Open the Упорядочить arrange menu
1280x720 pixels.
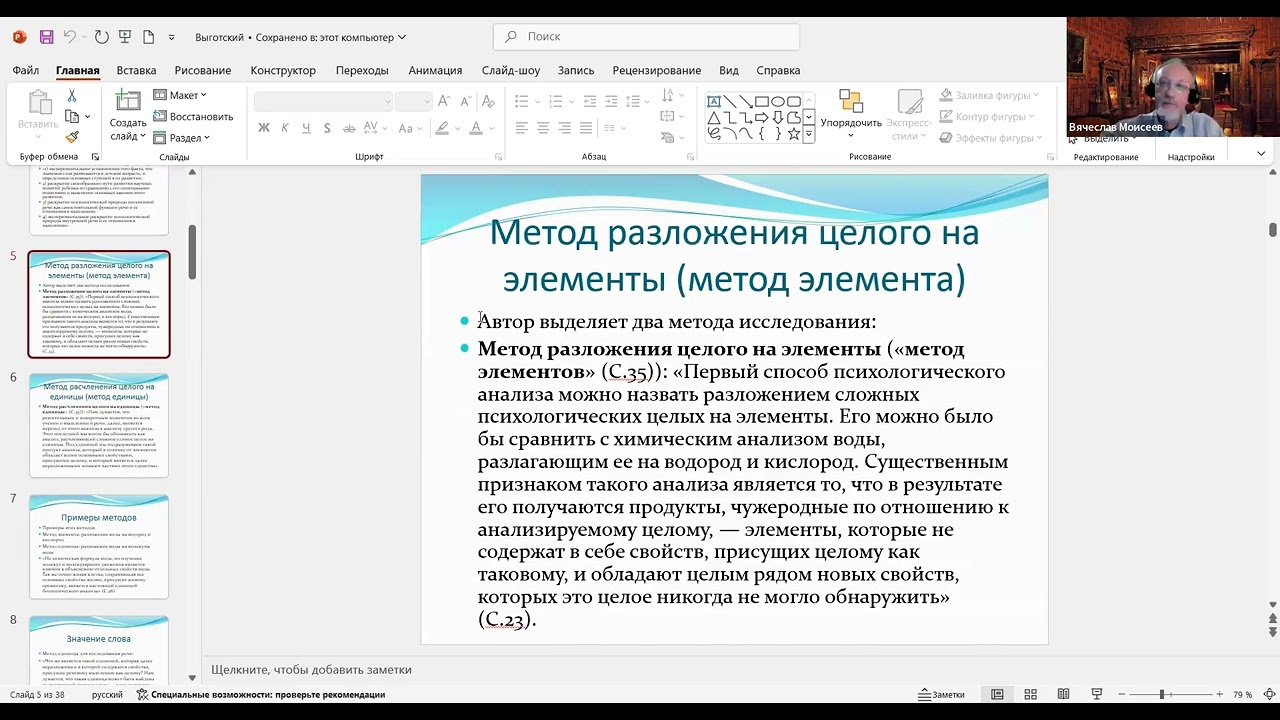851,114
